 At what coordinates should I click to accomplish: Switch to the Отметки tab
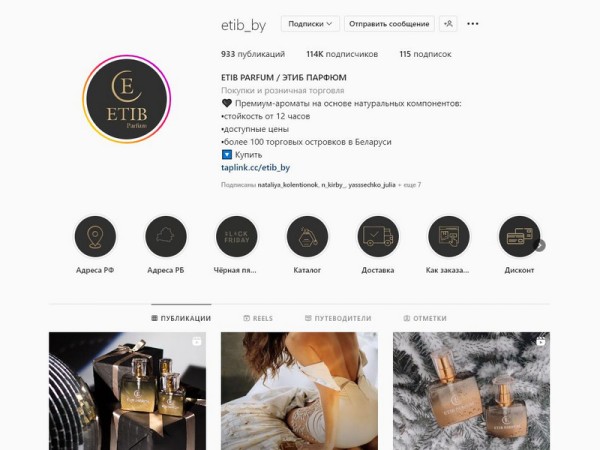click(425, 318)
